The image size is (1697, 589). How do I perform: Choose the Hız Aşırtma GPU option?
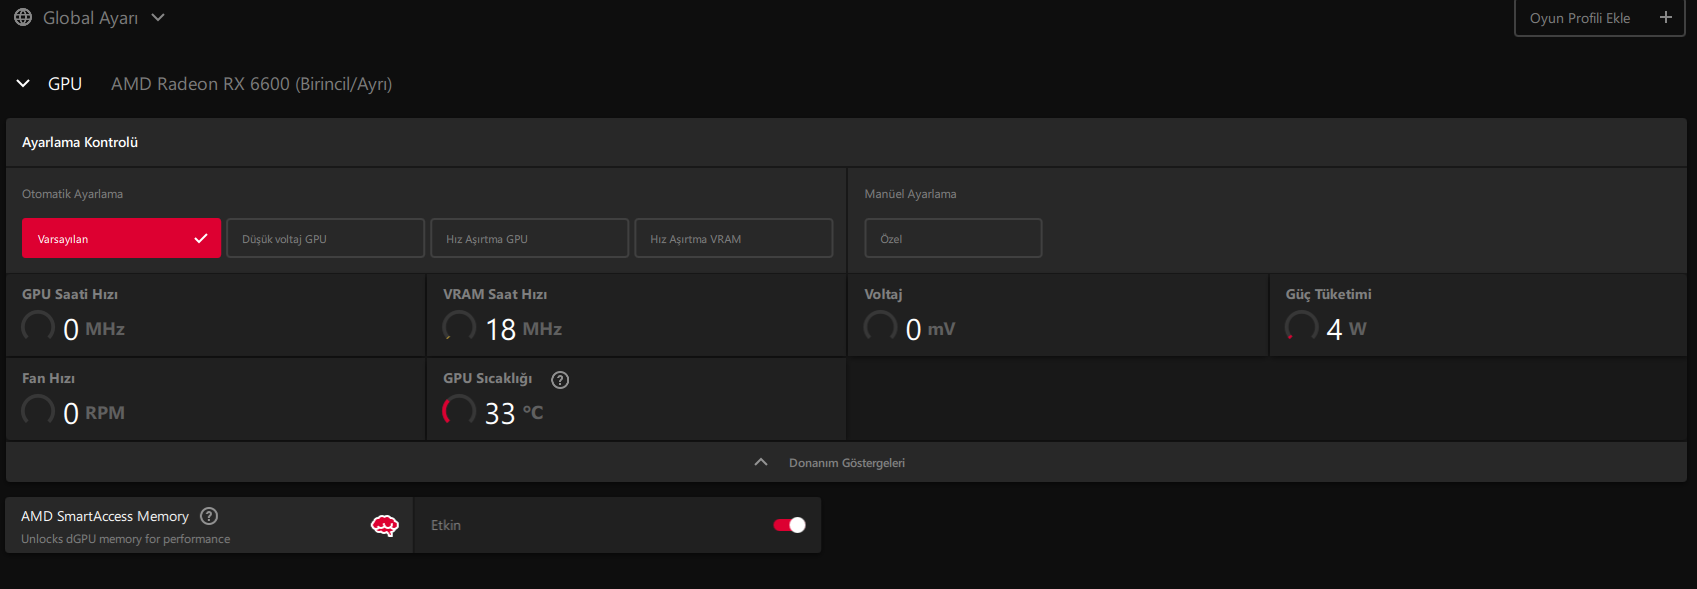[x=529, y=239]
